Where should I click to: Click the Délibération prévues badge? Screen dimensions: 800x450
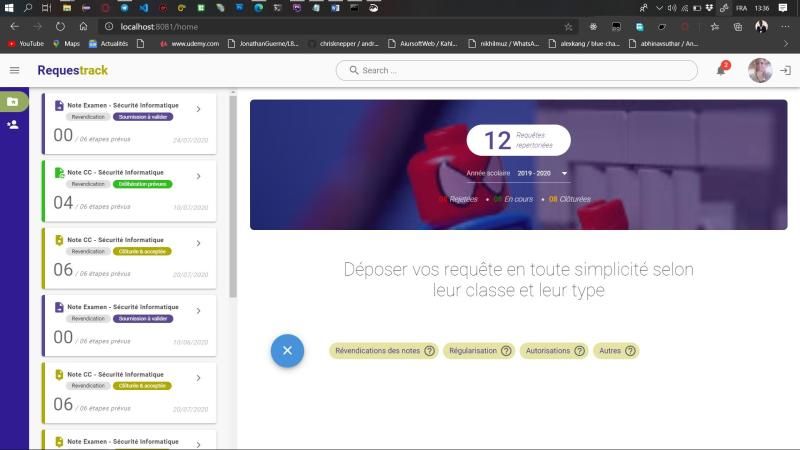pos(142,184)
